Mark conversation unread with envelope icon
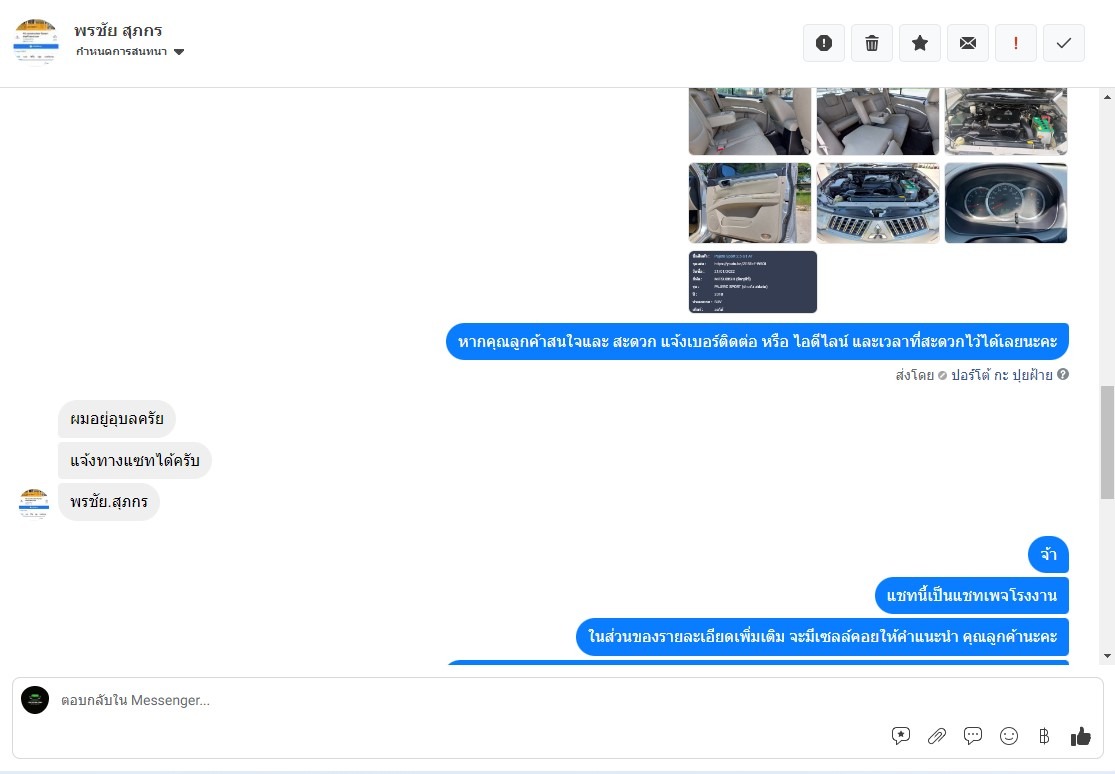The height and width of the screenshot is (774, 1115). pyautogui.click(x=968, y=43)
